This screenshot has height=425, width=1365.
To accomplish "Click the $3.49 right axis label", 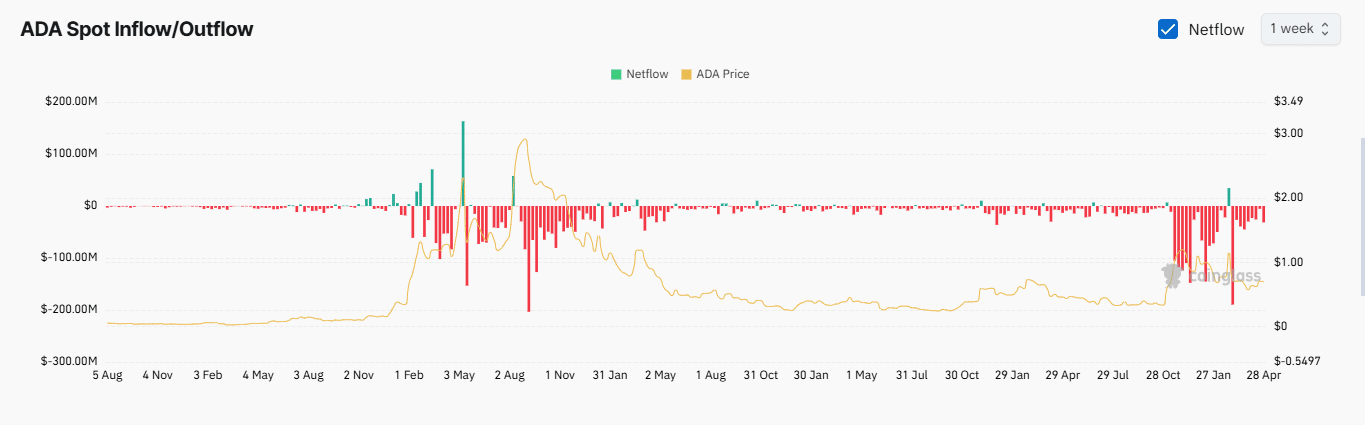I will point(1288,102).
